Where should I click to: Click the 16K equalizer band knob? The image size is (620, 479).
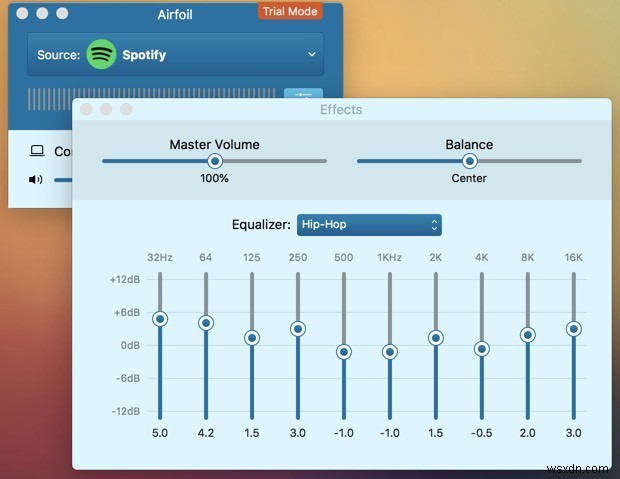tap(573, 329)
